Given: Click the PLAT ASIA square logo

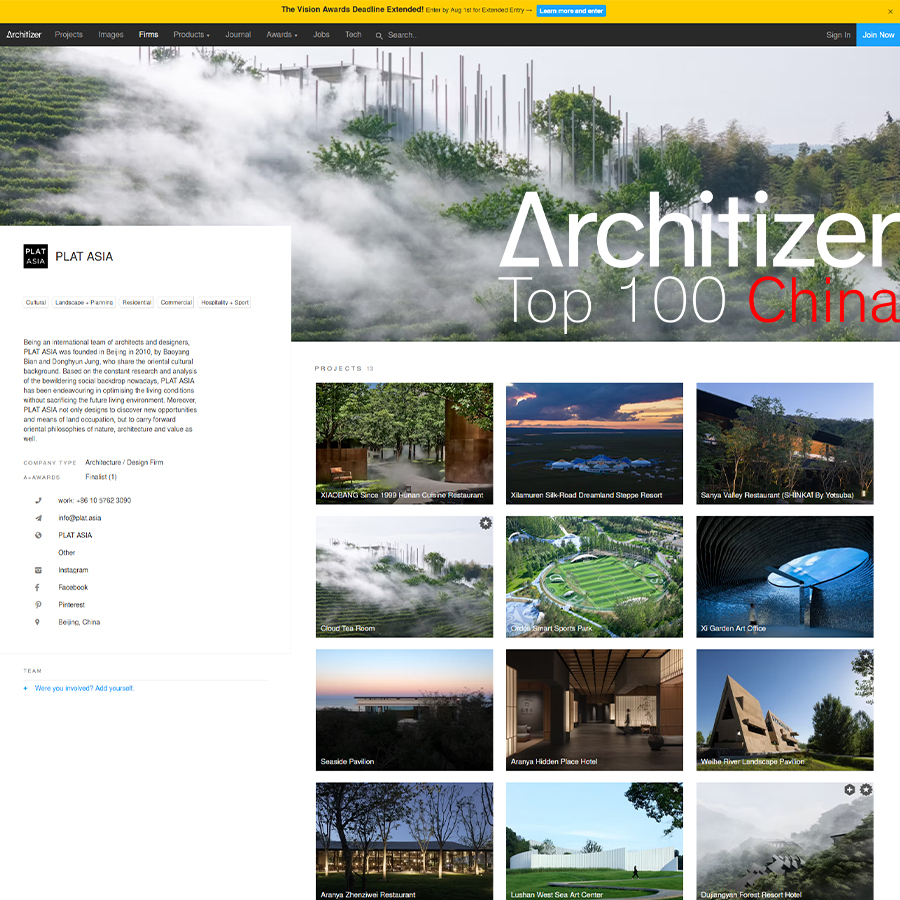Looking at the screenshot, I should tap(35, 257).
